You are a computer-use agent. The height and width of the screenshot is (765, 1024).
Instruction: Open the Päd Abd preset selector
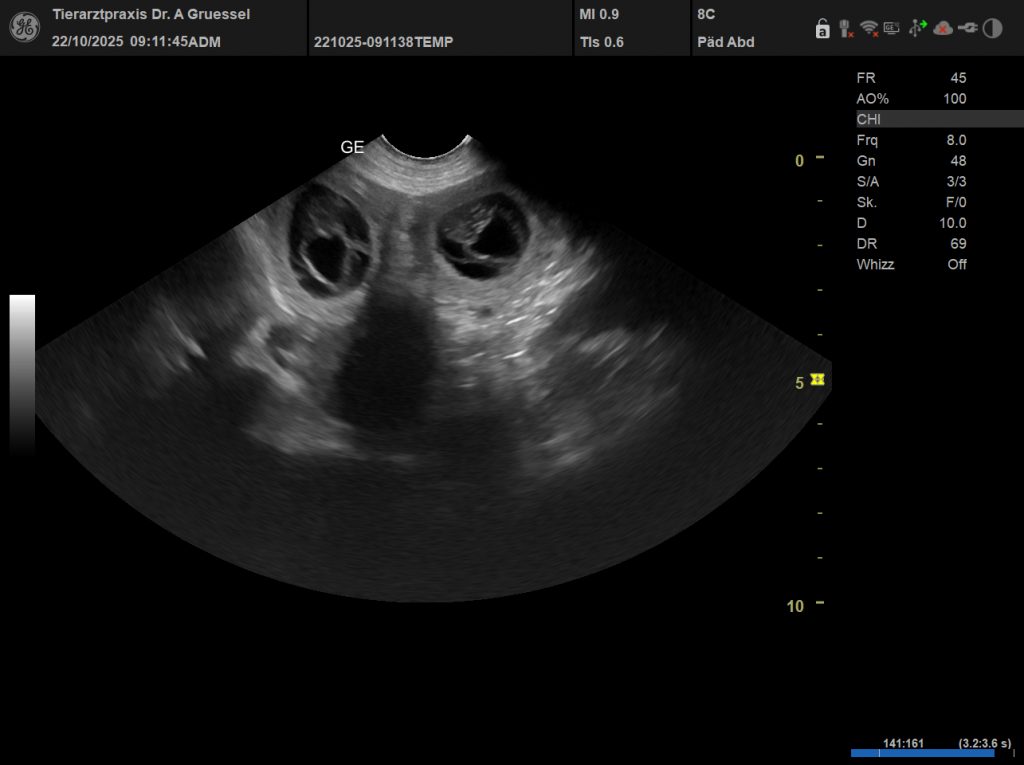click(x=725, y=42)
